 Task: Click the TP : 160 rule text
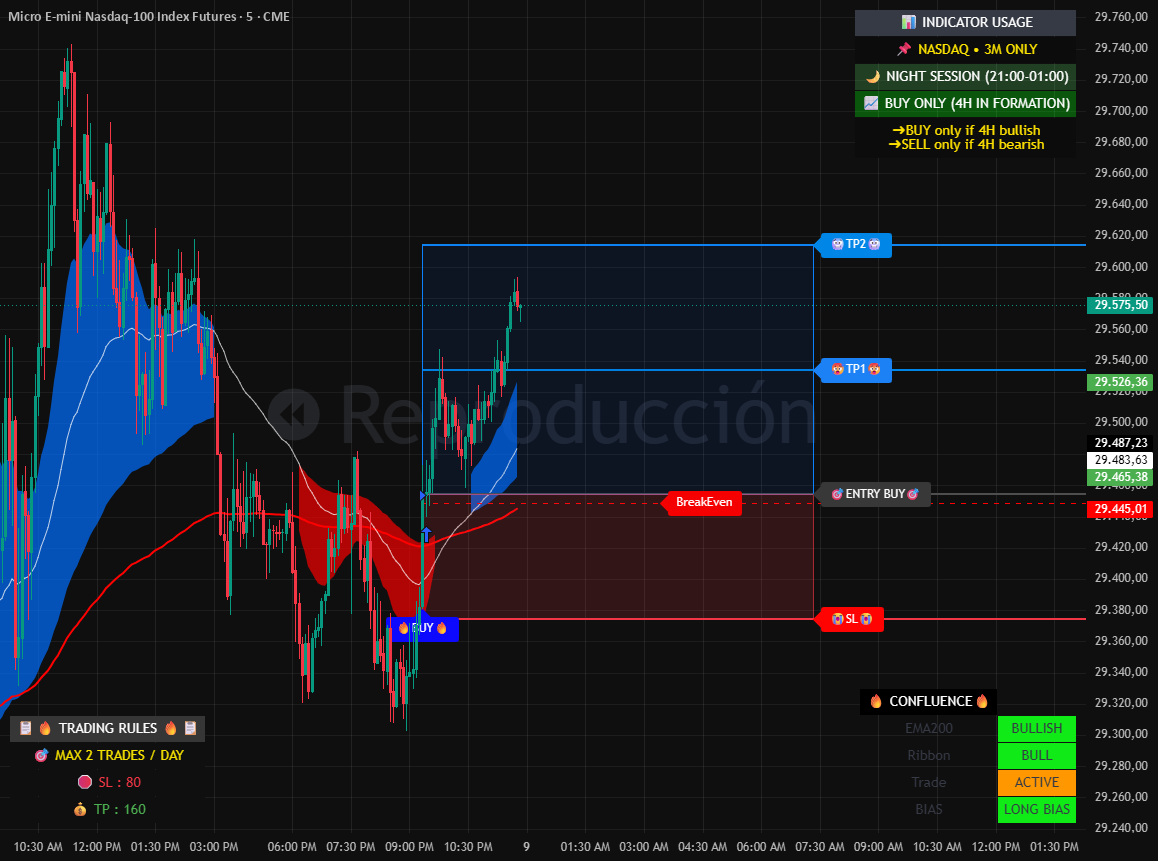[x=120, y=809]
